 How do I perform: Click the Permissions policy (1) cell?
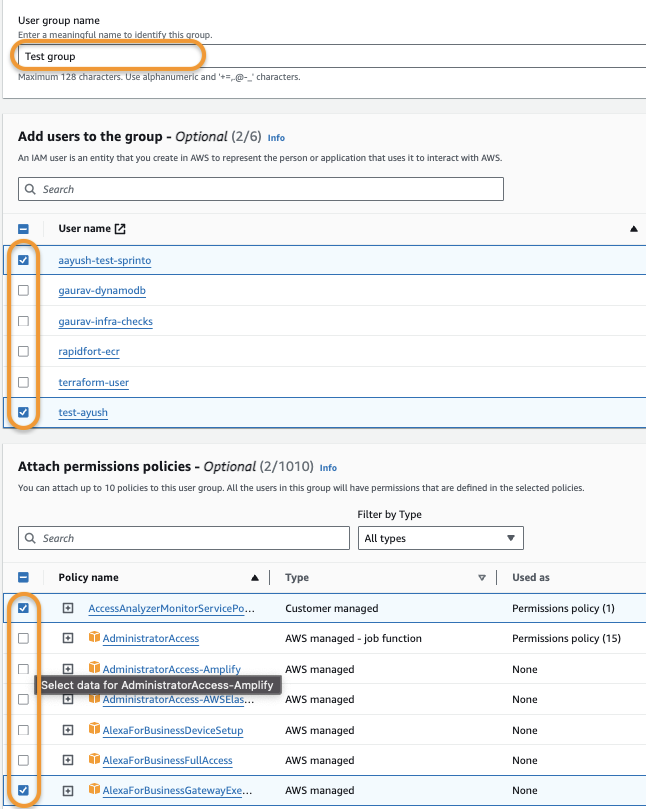click(x=563, y=608)
